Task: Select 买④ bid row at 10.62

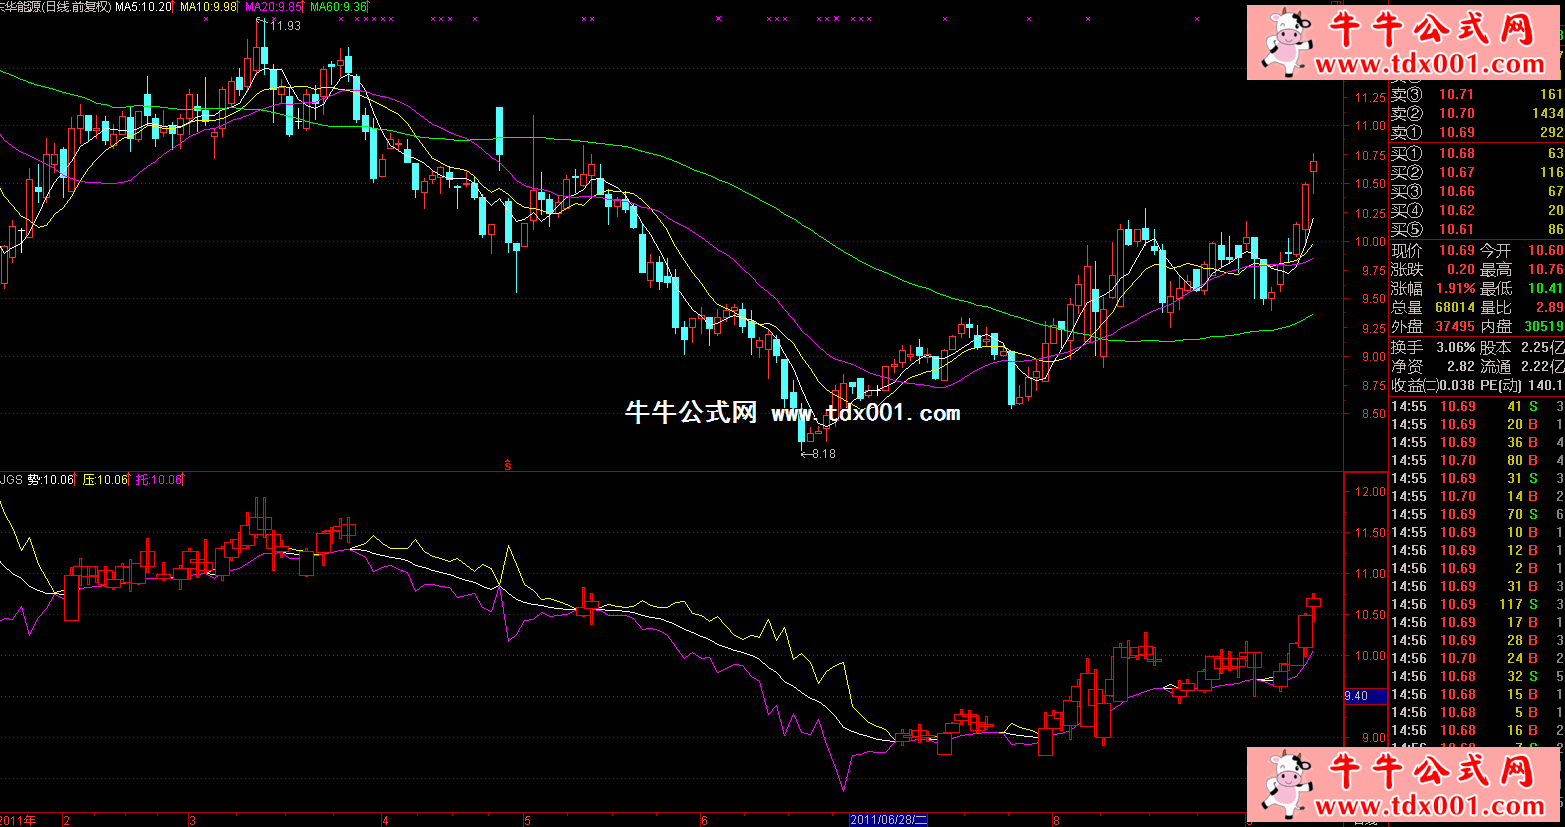Action: tap(1477, 210)
